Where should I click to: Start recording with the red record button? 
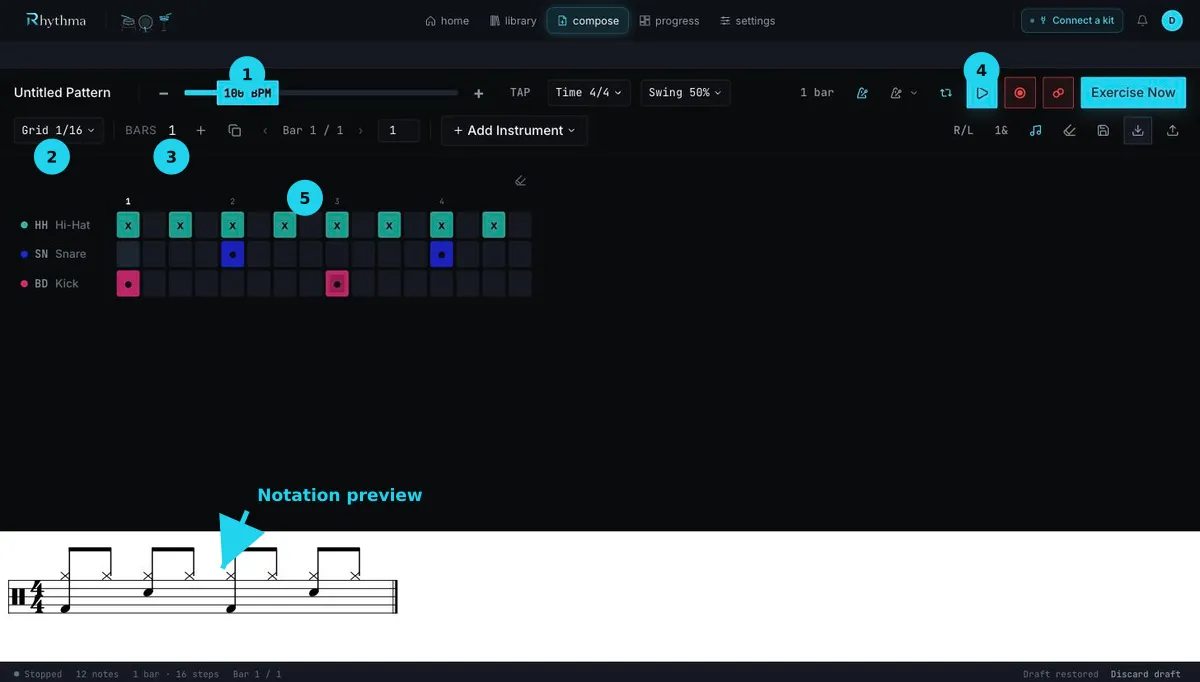[1020, 93]
